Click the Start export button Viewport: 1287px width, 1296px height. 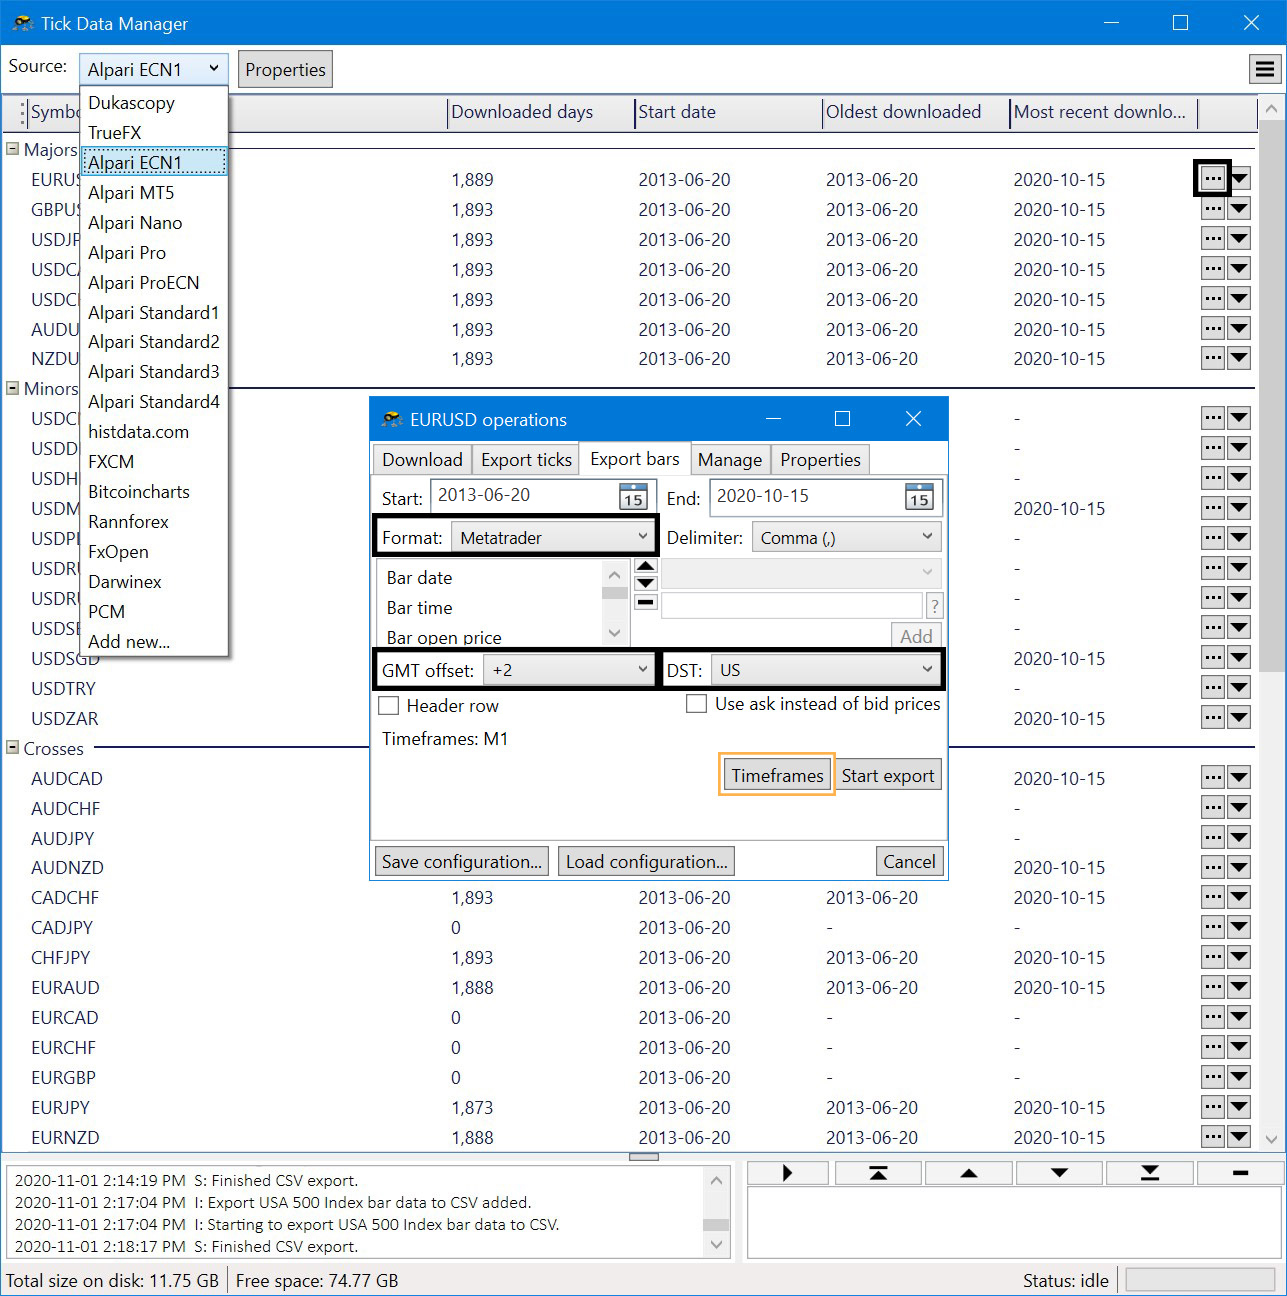pos(888,776)
